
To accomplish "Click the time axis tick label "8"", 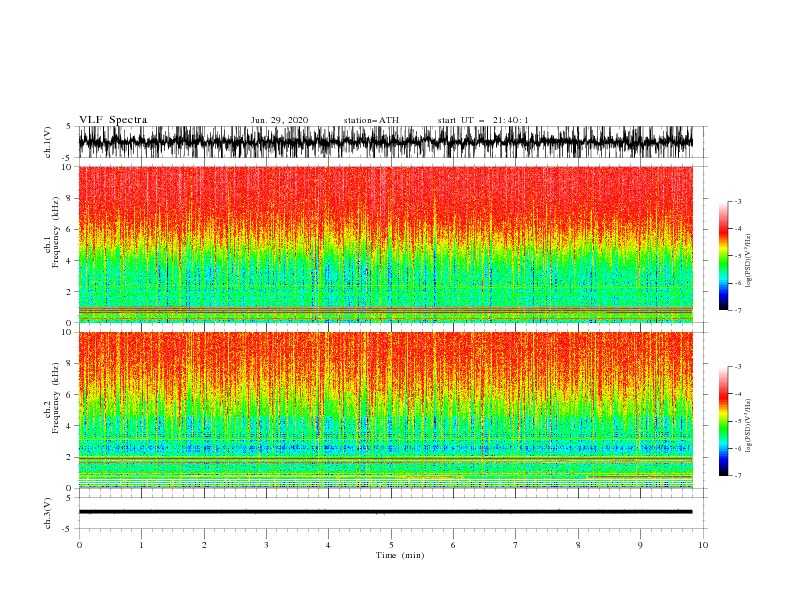I will pos(578,545).
